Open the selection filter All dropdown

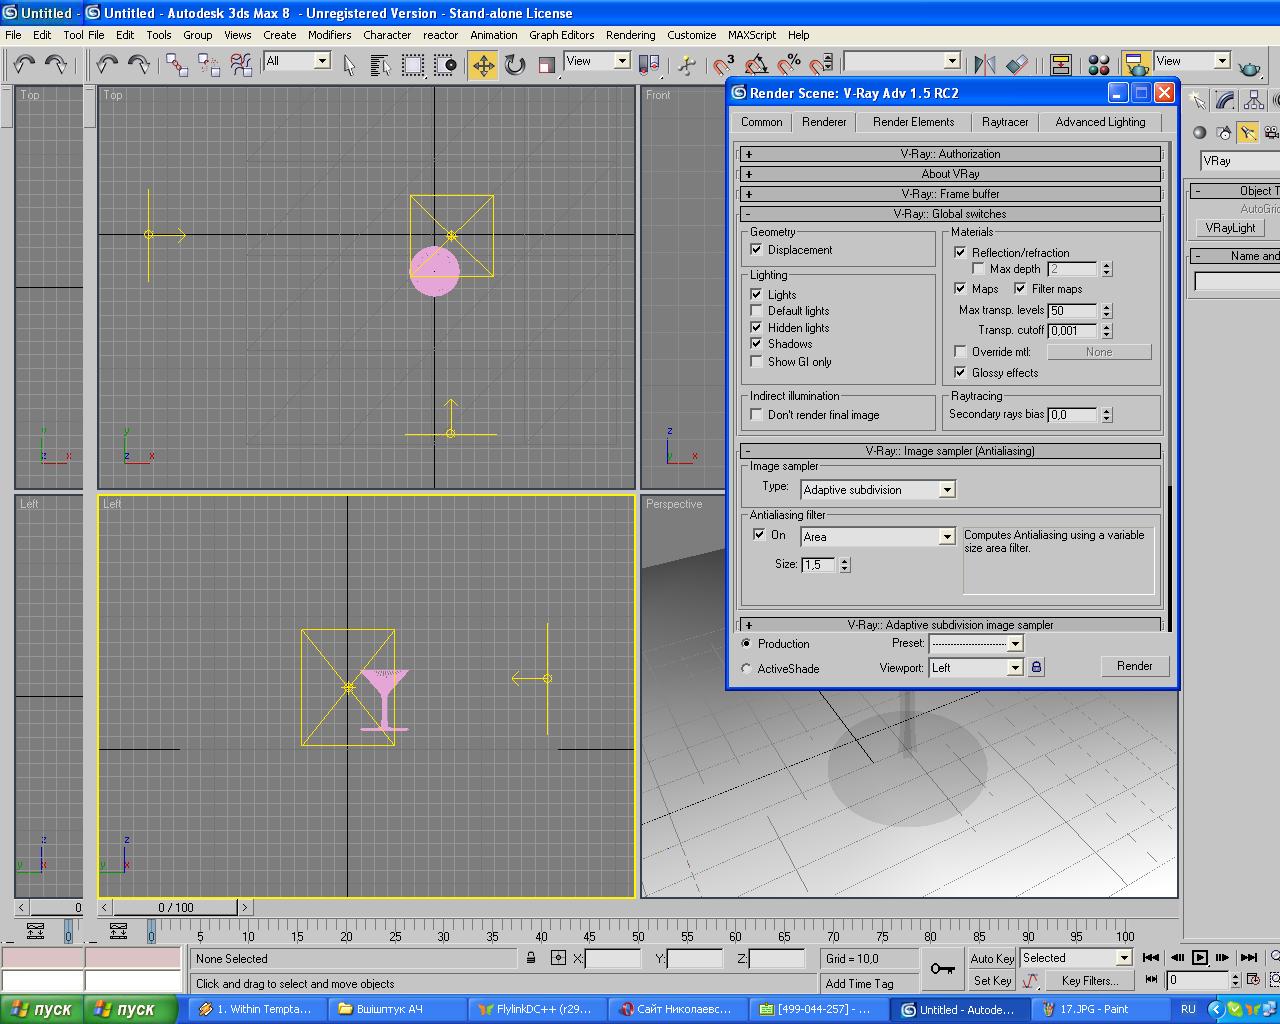coord(297,61)
